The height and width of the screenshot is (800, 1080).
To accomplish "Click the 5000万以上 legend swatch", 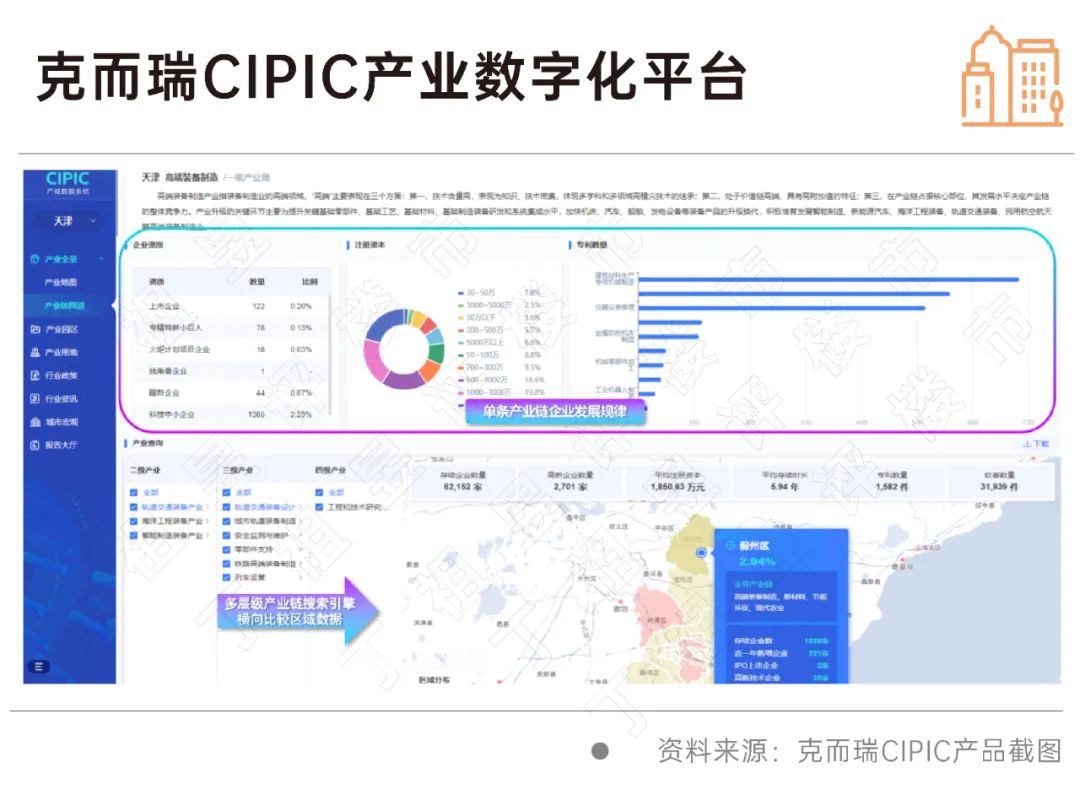I will (x=461, y=342).
